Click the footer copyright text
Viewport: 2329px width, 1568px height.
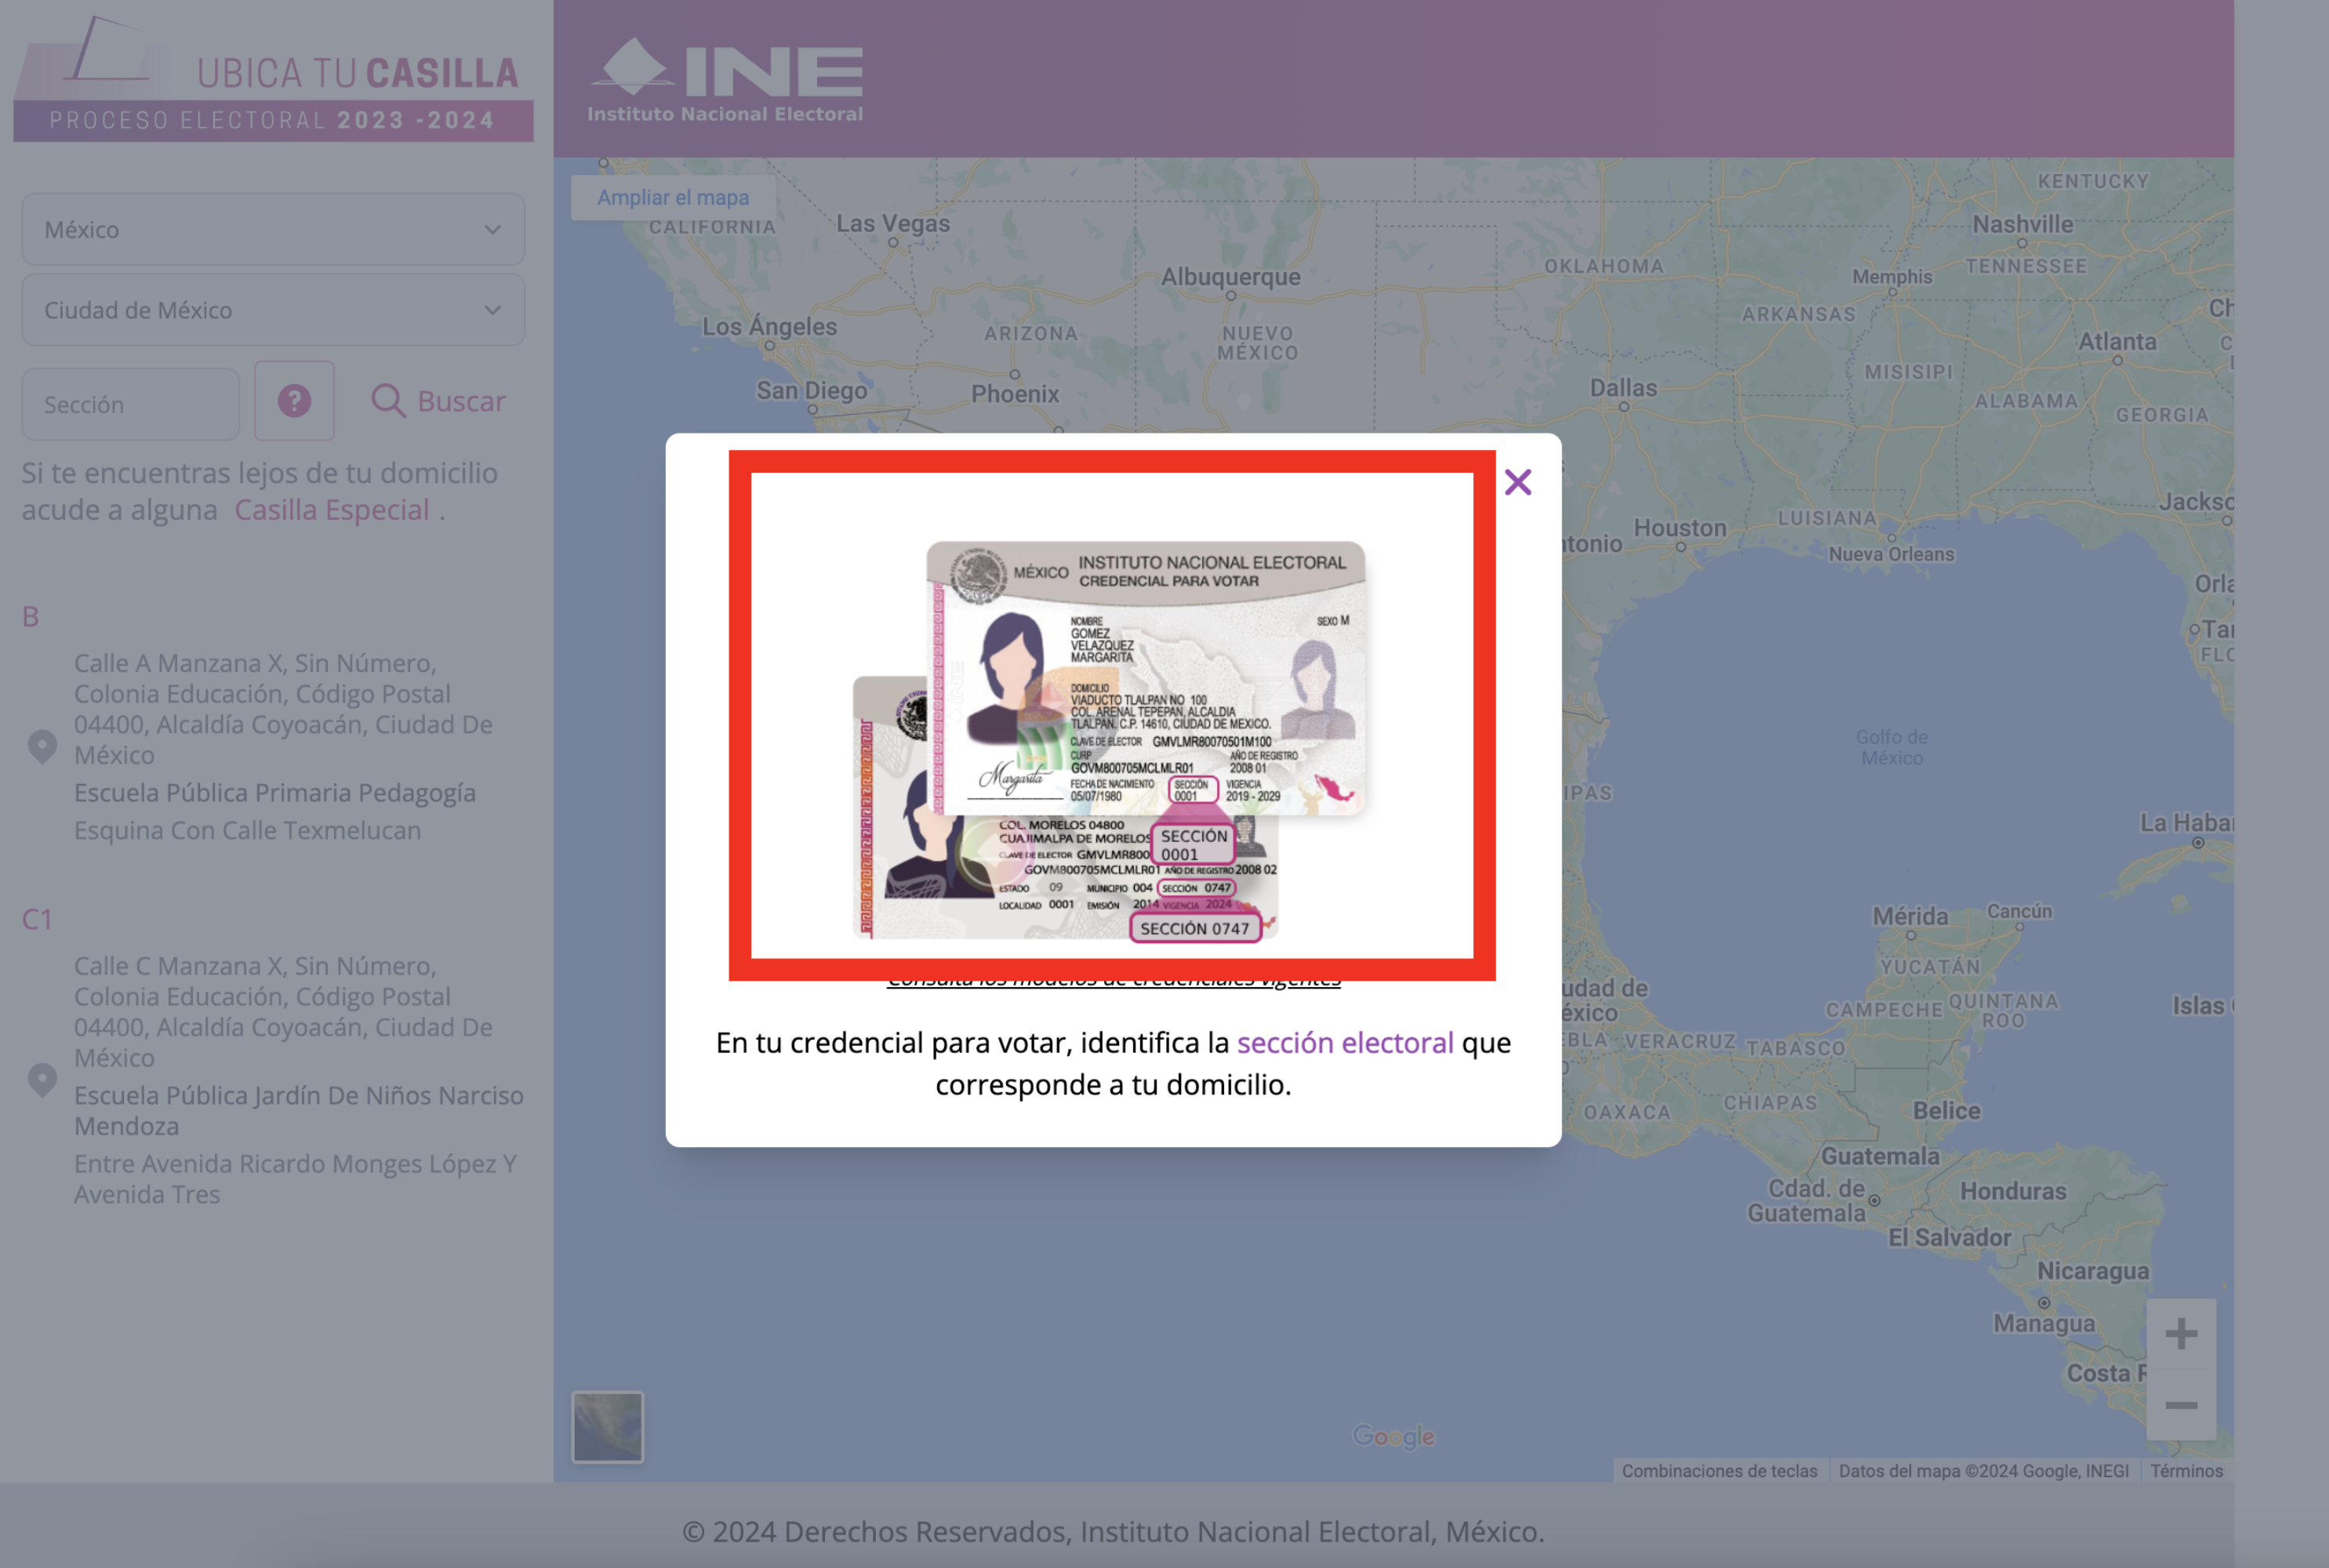pos(1113,1531)
